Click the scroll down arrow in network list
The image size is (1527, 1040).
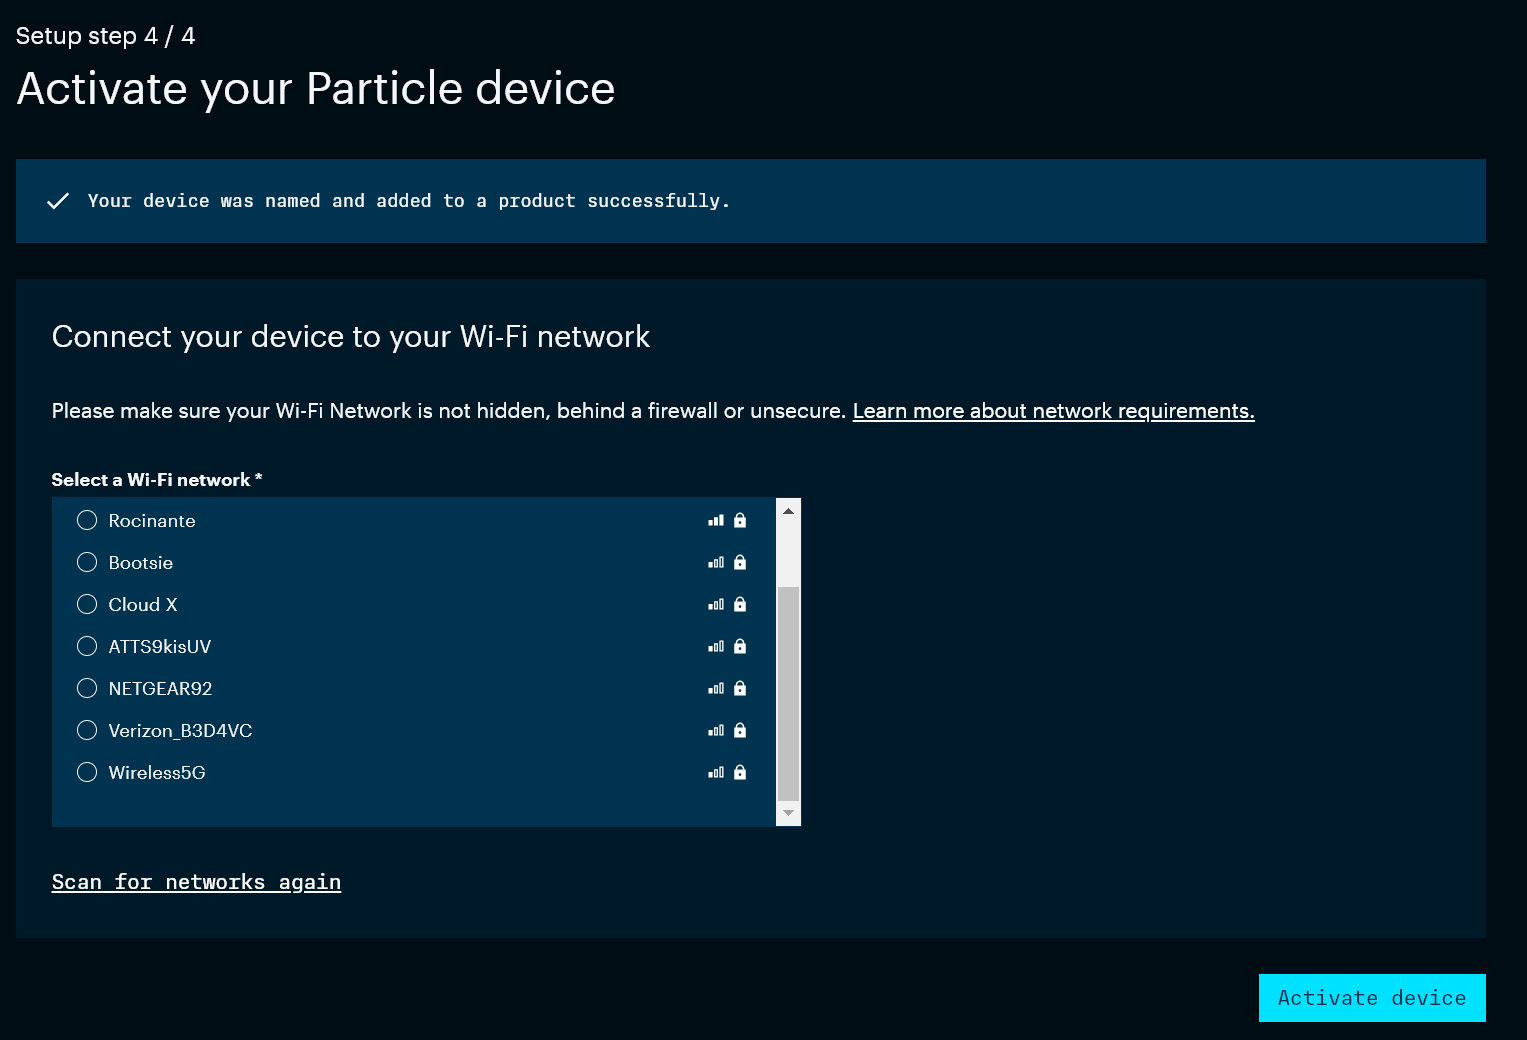point(788,813)
